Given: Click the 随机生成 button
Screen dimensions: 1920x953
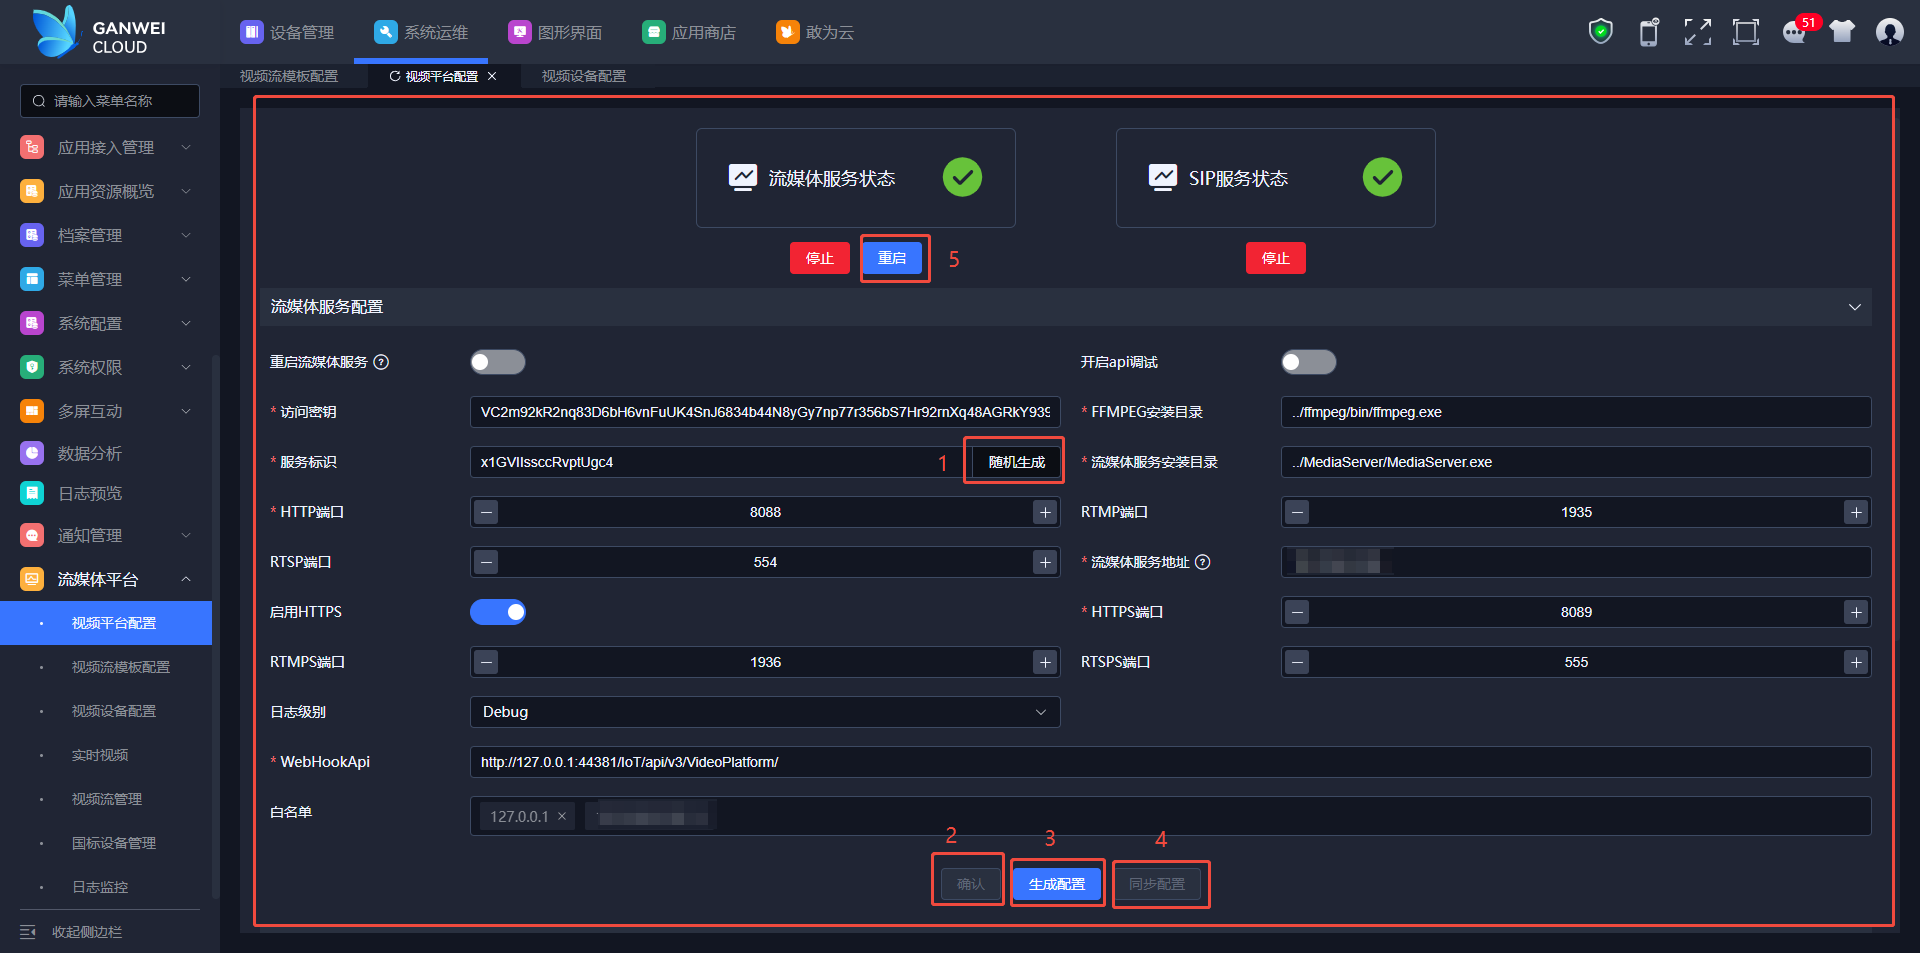Looking at the screenshot, I should [x=1016, y=462].
